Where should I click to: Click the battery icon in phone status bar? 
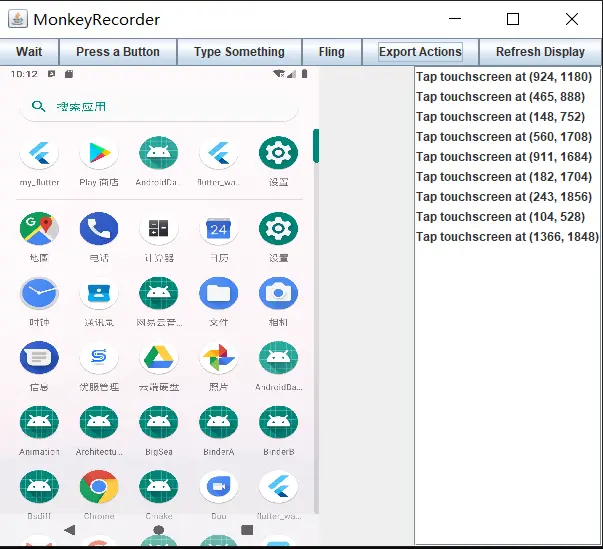coord(305,74)
